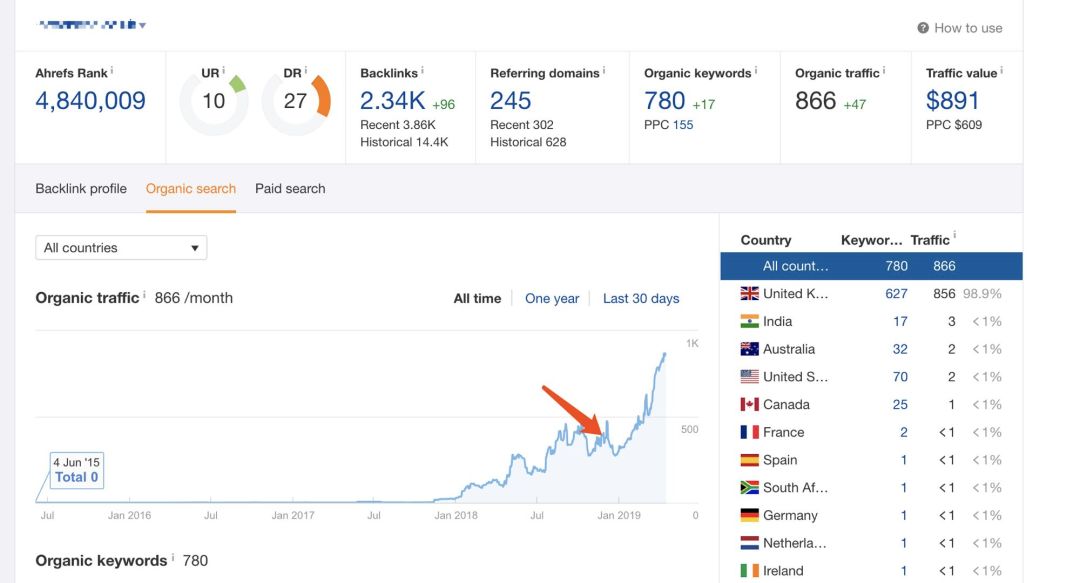Image resolution: width=1080 pixels, height=583 pixels.
Task: Show the One year traffic range
Action: [552, 298]
